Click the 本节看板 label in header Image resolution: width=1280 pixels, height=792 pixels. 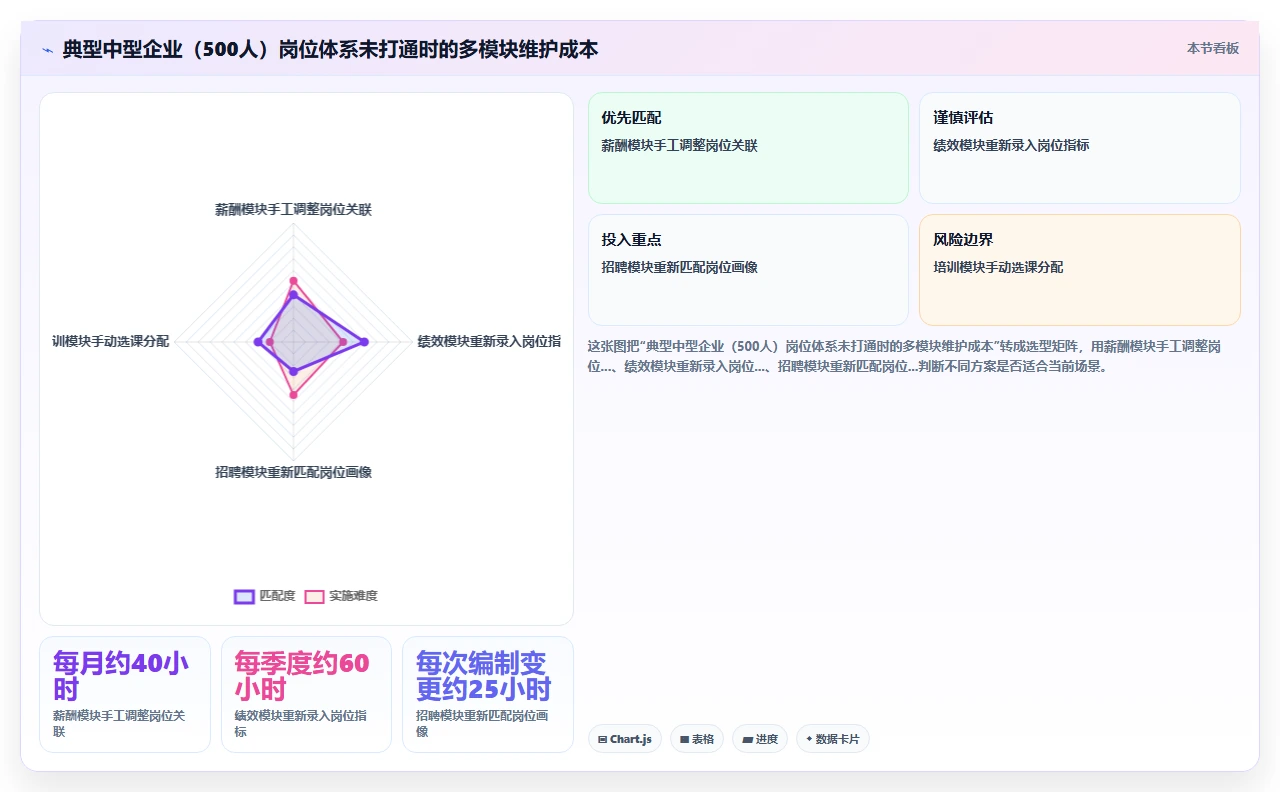point(1212,48)
